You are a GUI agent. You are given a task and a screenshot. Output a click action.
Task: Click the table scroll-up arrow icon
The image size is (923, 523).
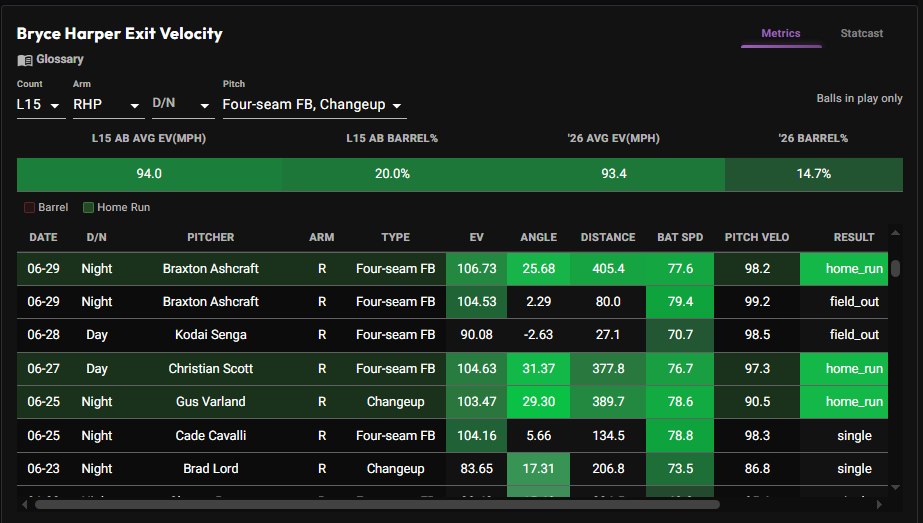[x=895, y=233]
